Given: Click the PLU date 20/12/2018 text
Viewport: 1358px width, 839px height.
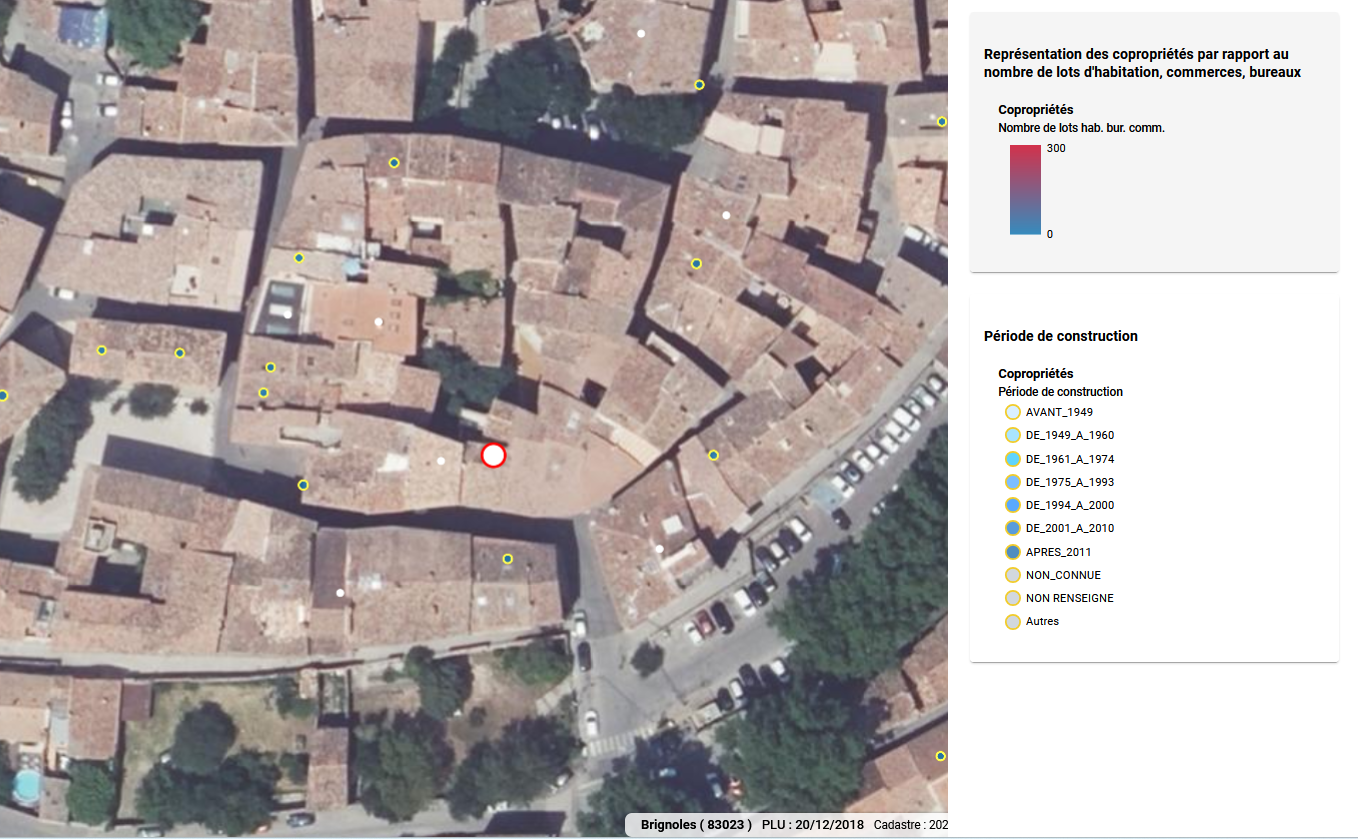Looking at the screenshot, I should pos(812,825).
